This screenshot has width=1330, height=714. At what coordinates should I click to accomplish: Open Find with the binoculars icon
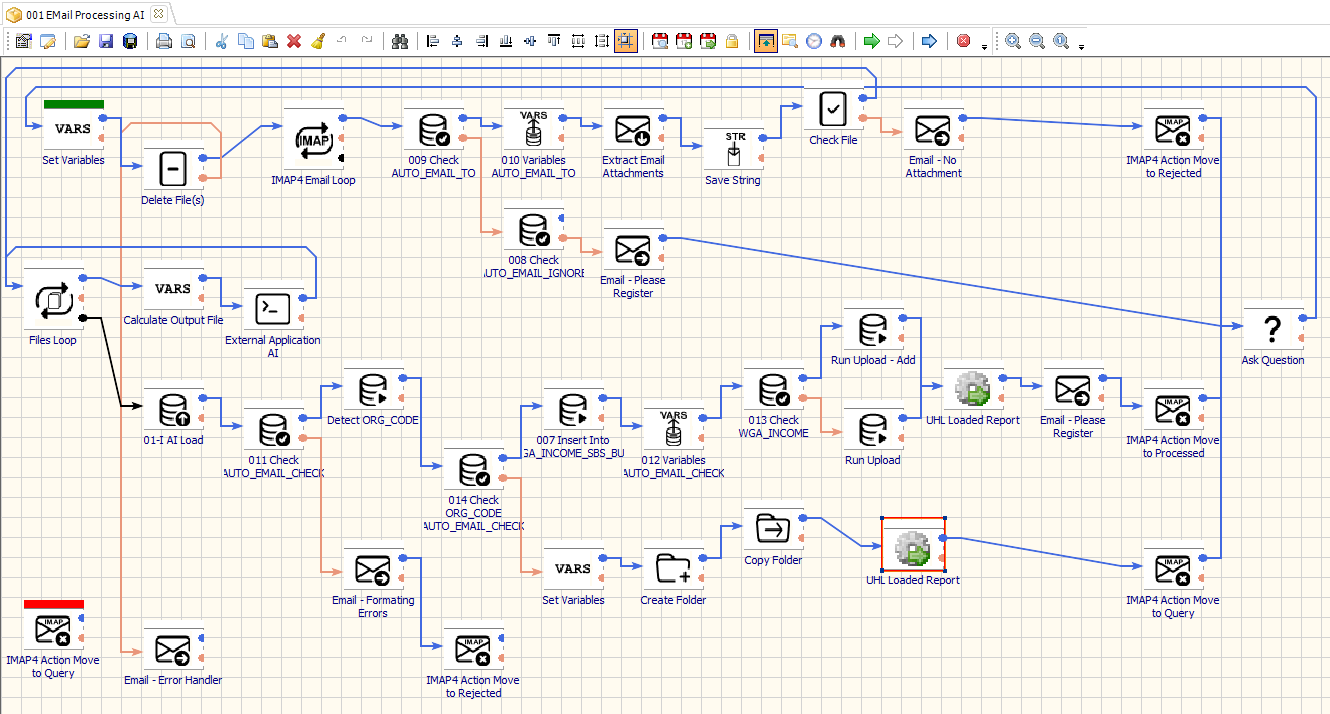(399, 40)
